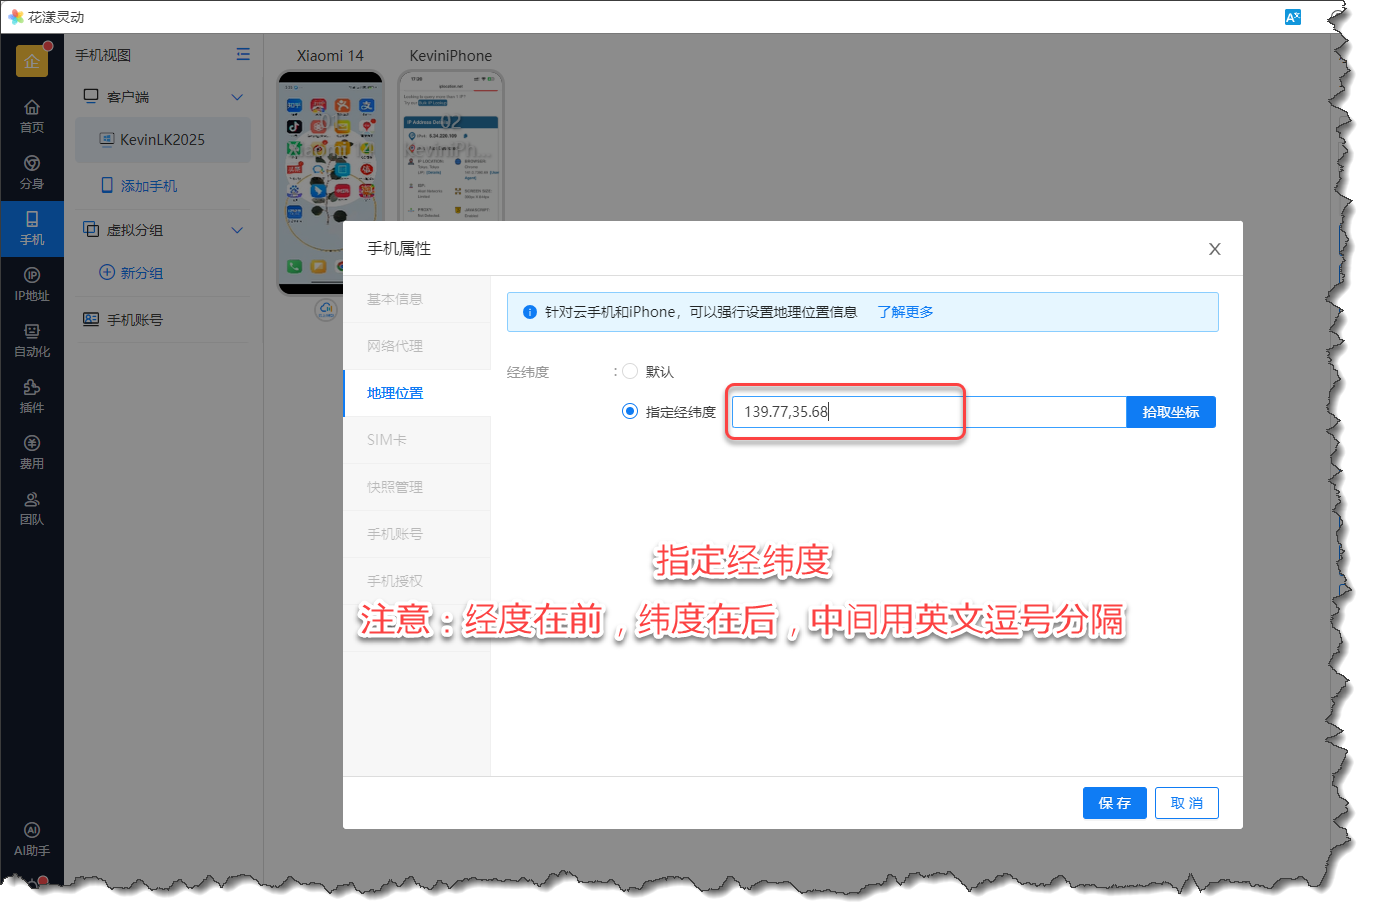Open the 费用 billing sidebar icon
This screenshot has height=916, width=1373.
point(32,452)
